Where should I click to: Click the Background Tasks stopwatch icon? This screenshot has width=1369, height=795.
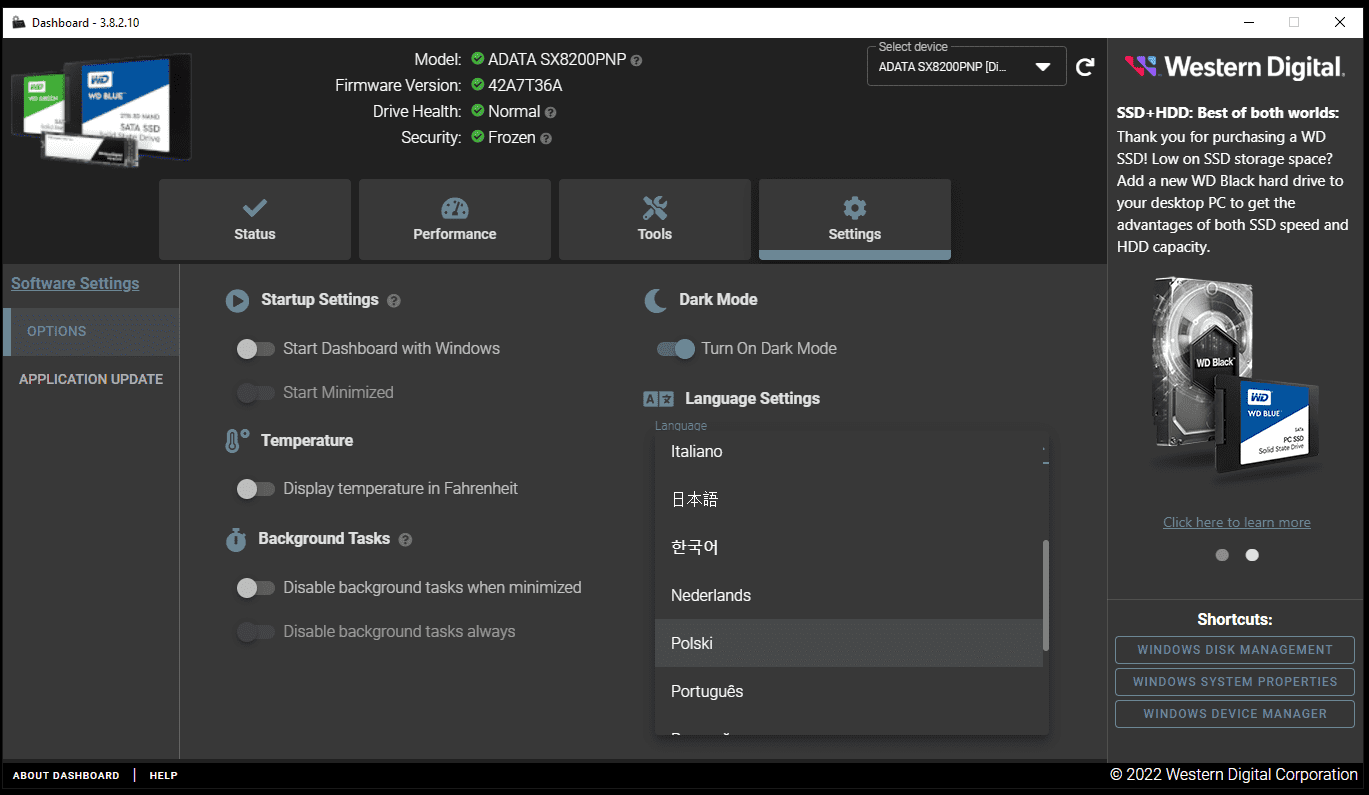(x=236, y=540)
